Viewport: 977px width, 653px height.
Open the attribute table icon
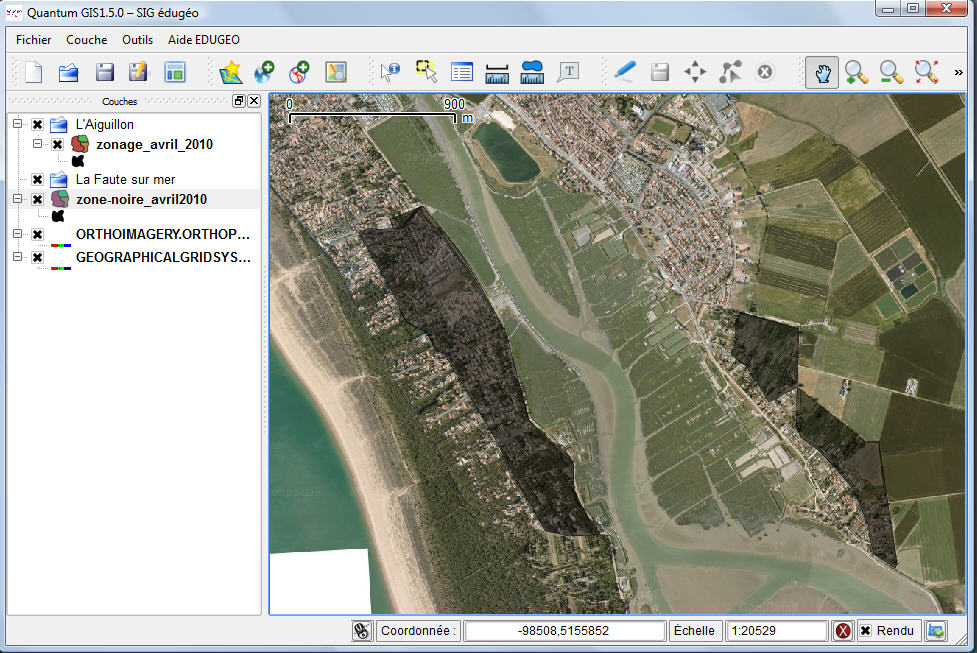(x=461, y=72)
